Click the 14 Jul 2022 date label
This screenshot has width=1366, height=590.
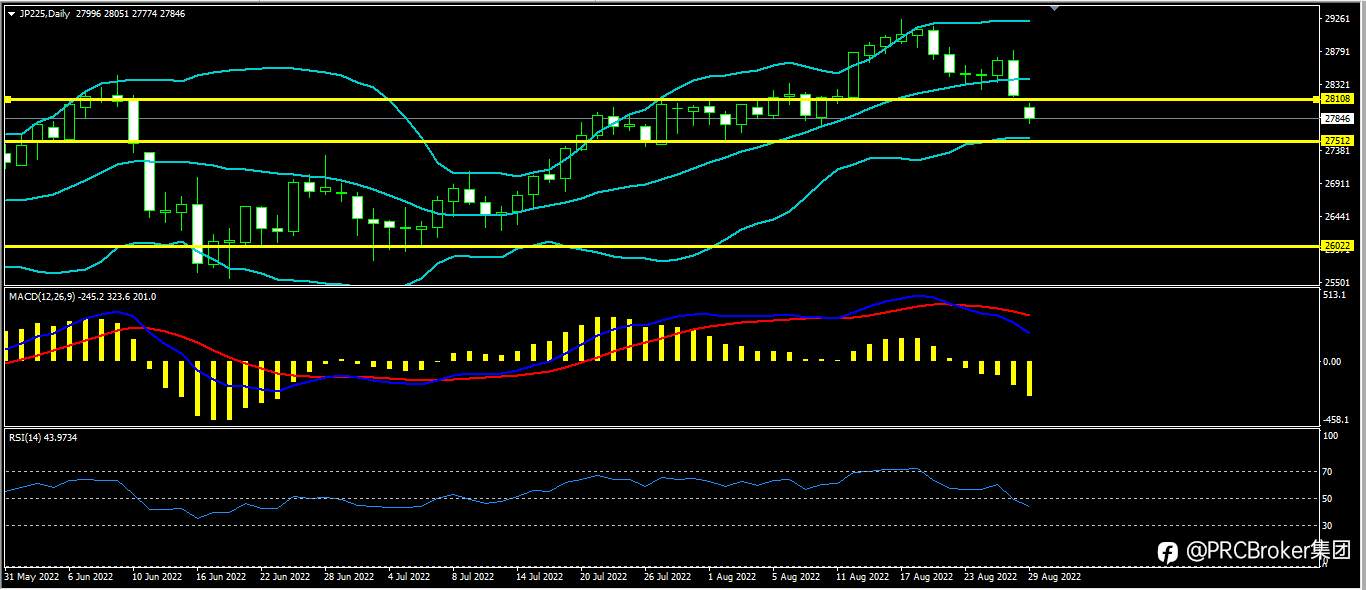point(540,577)
